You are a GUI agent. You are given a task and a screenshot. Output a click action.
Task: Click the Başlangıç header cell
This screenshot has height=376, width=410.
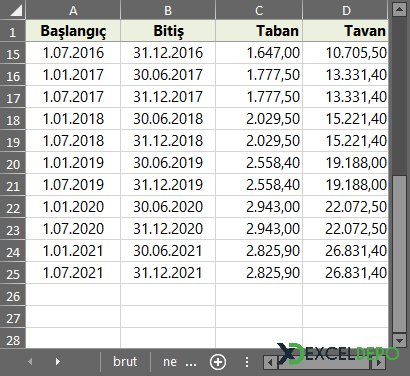coord(73,31)
